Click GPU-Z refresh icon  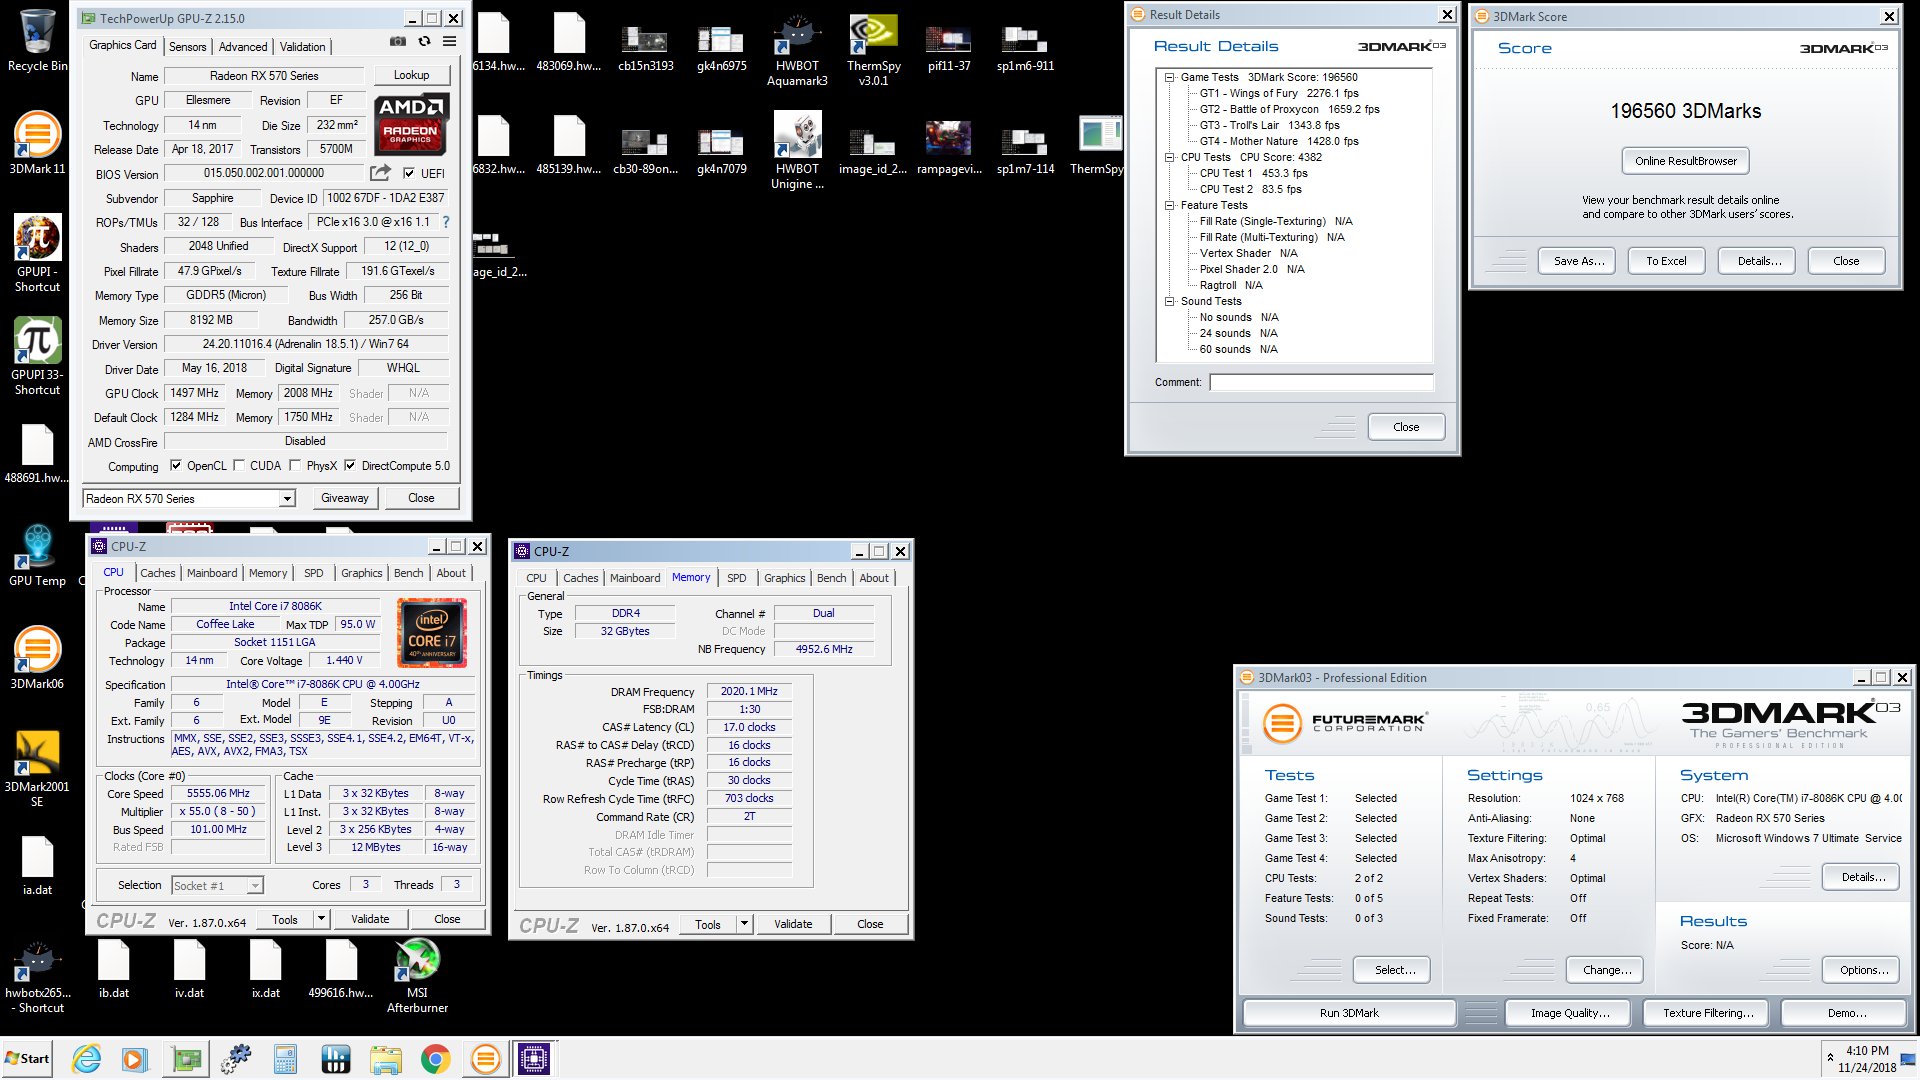[424, 41]
